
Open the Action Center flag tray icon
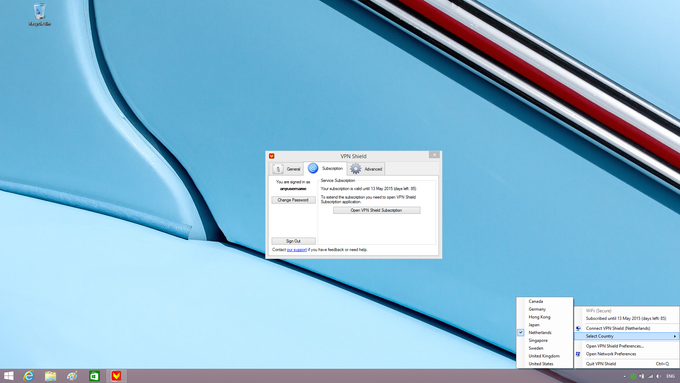click(642, 376)
